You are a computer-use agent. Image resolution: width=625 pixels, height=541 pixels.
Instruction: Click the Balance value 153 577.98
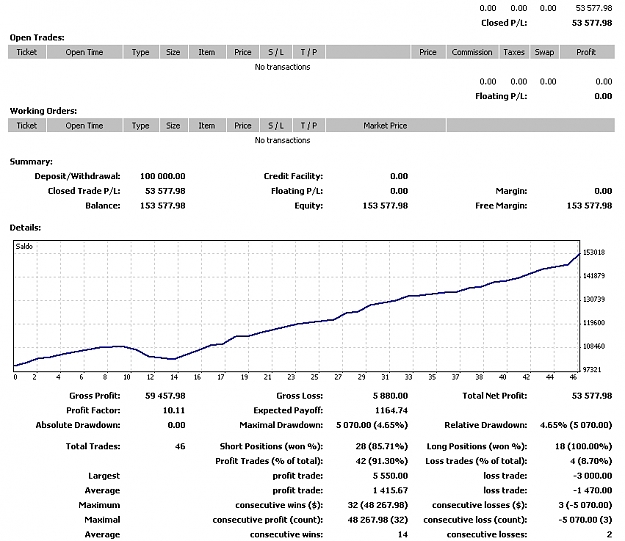(163, 206)
